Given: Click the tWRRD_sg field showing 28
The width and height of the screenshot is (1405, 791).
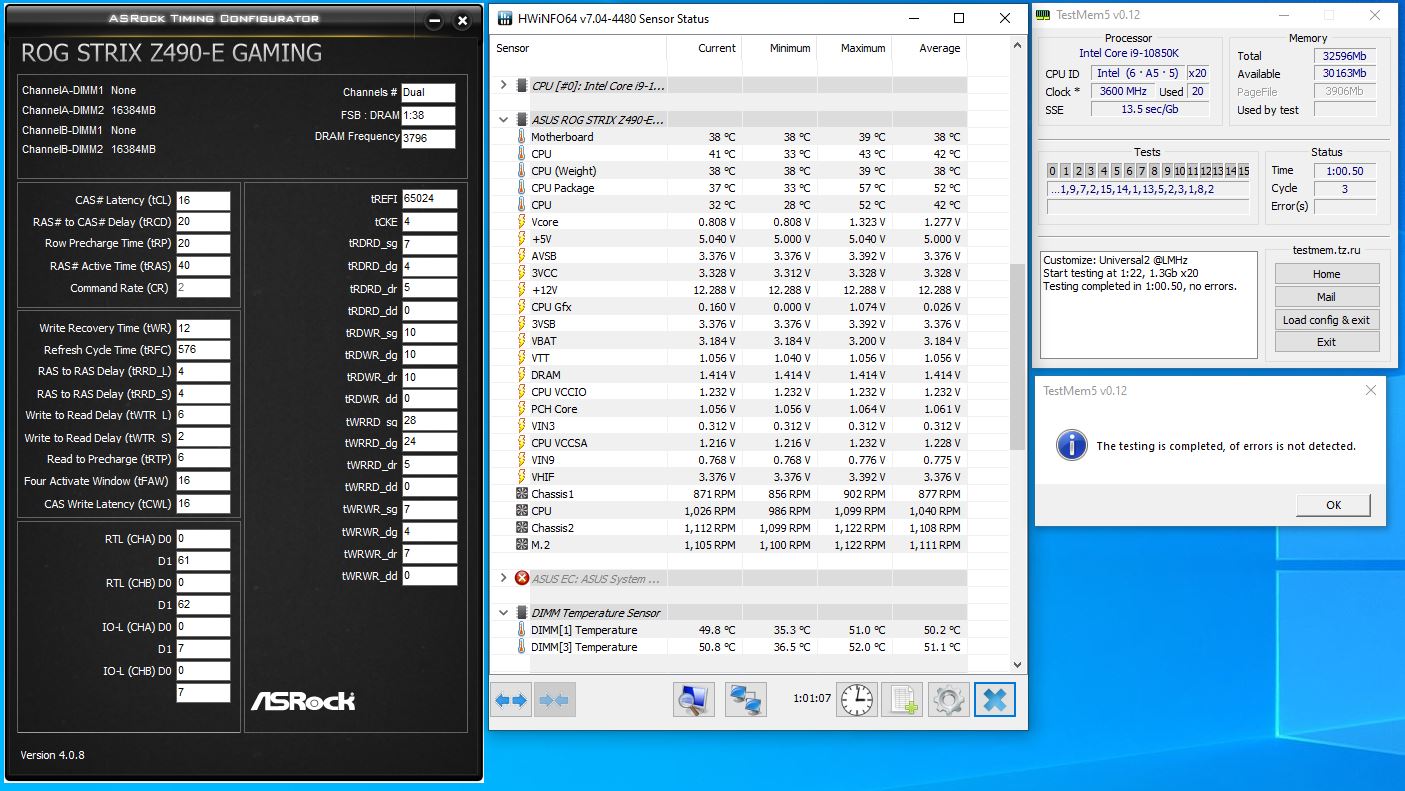Looking at the screenshot, I should coord(430,421).
